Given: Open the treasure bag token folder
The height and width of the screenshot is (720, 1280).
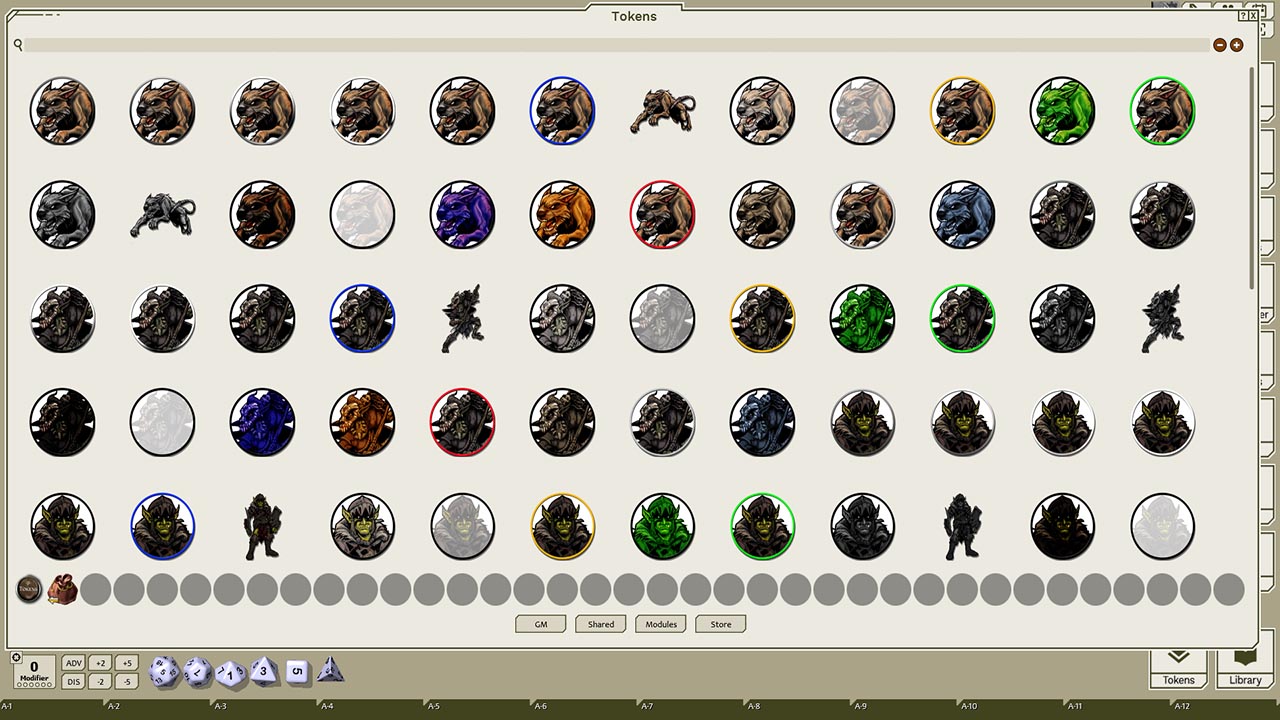Looking at the screenshot, I should click(x=63, y=589).
